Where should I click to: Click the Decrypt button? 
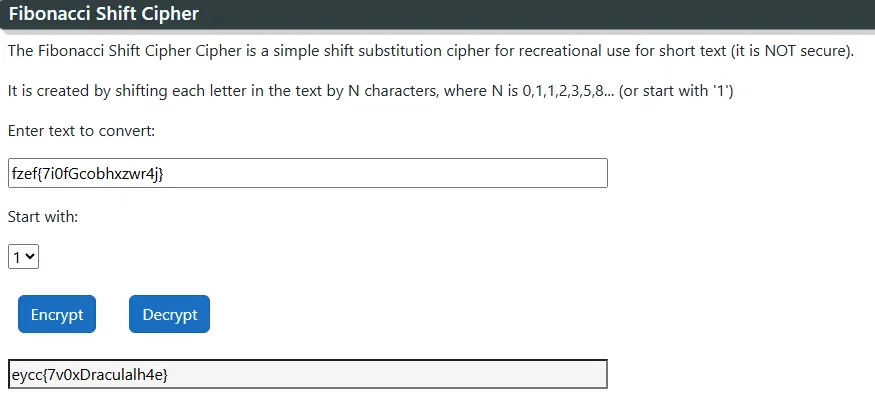[x=170, y=314]
